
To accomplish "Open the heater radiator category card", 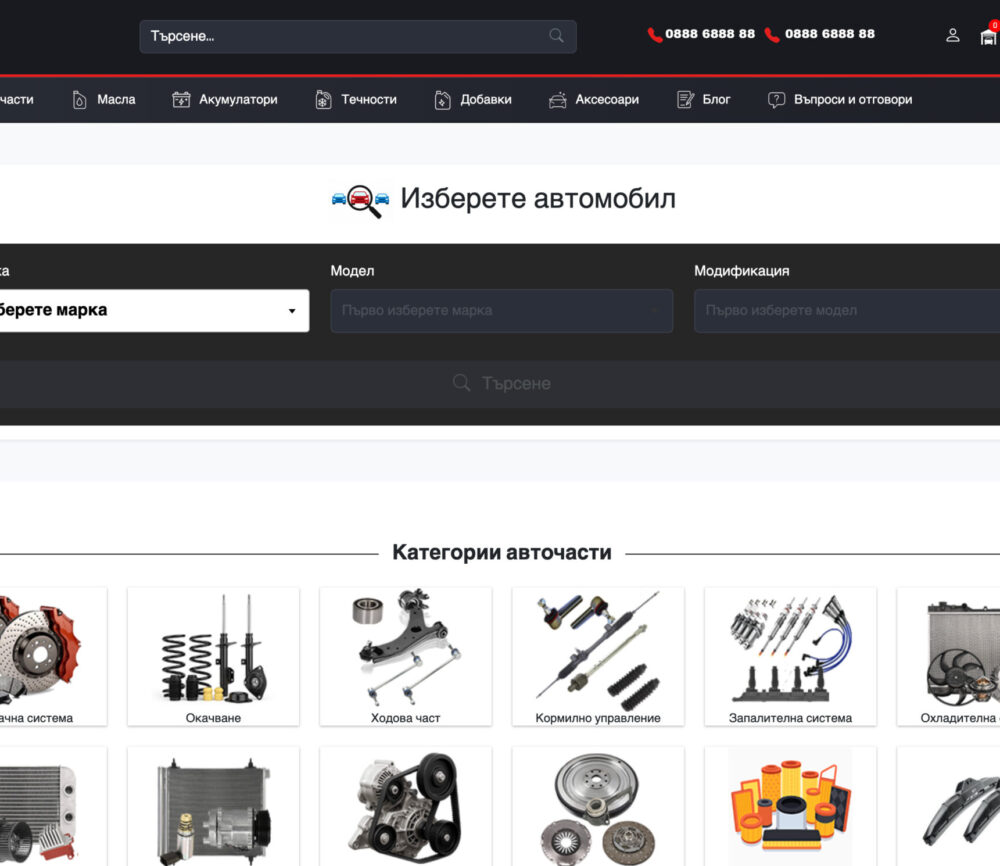I will tap(54, 807).
